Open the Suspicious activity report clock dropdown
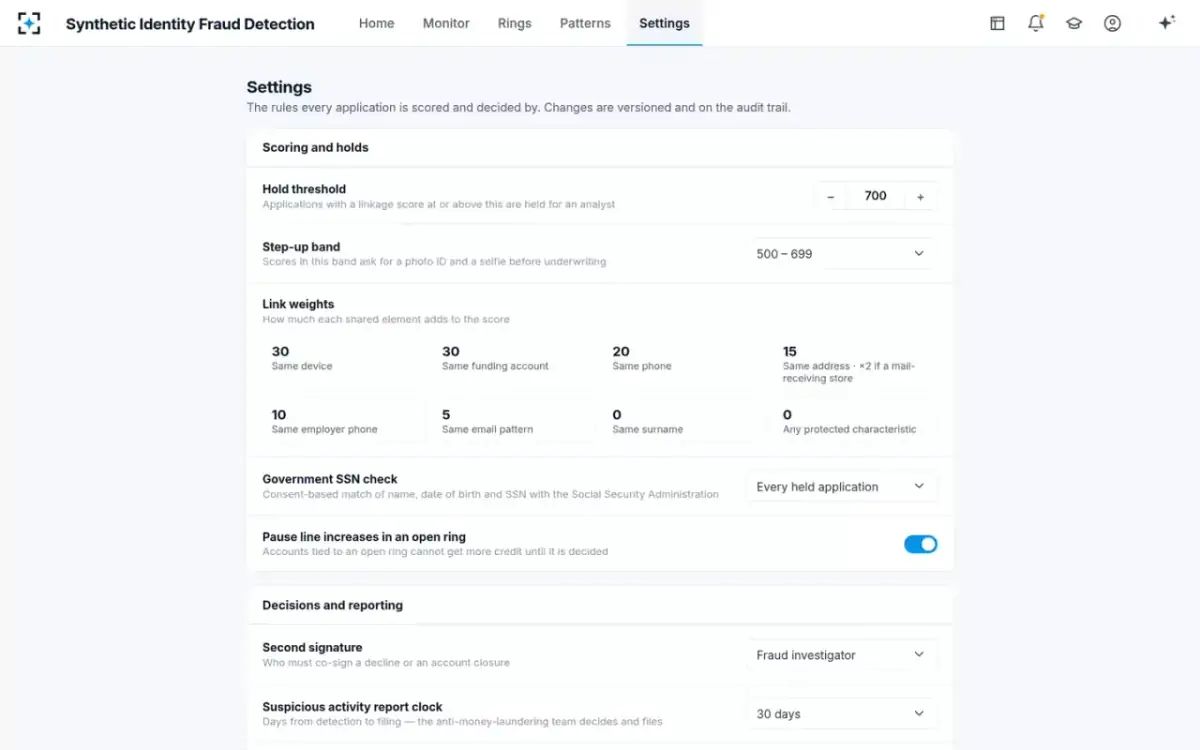The height and width of the screenshot is (750, 1200). coord(842,714)
